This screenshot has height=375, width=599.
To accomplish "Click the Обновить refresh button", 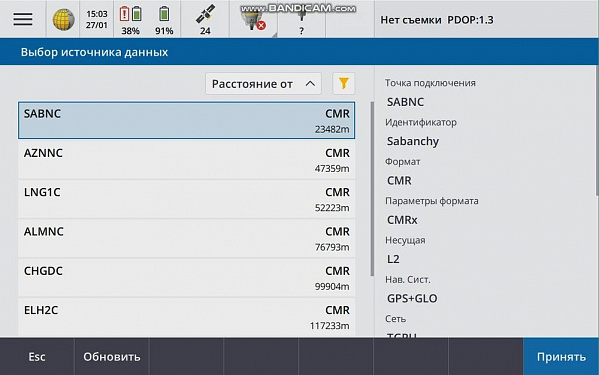I will [112, 357].
